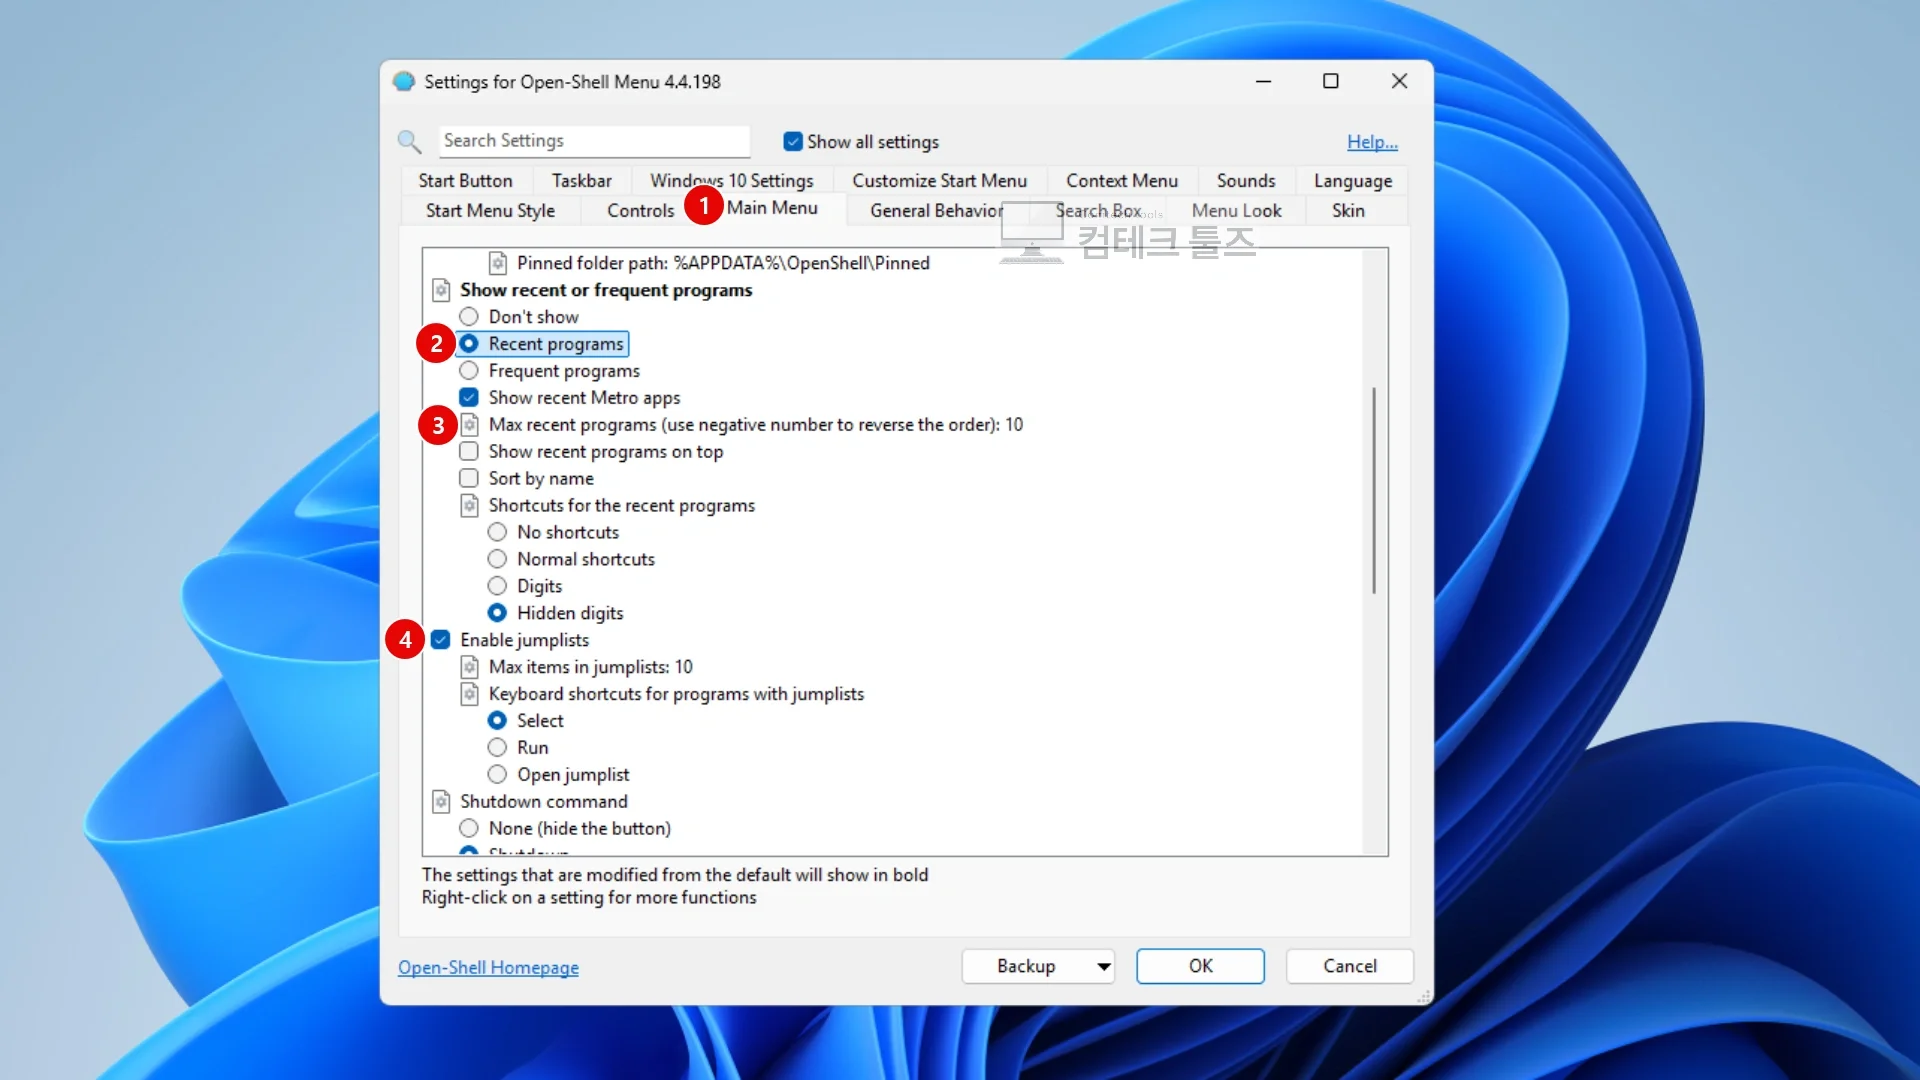
Task: Check the 'Sort by name' option
Action: pos(469,479)
